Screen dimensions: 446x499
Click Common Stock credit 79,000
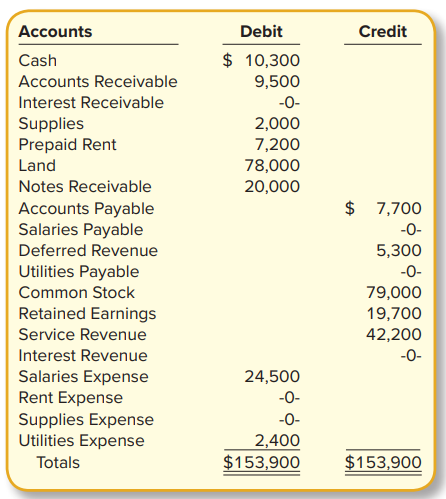(394, 293)
